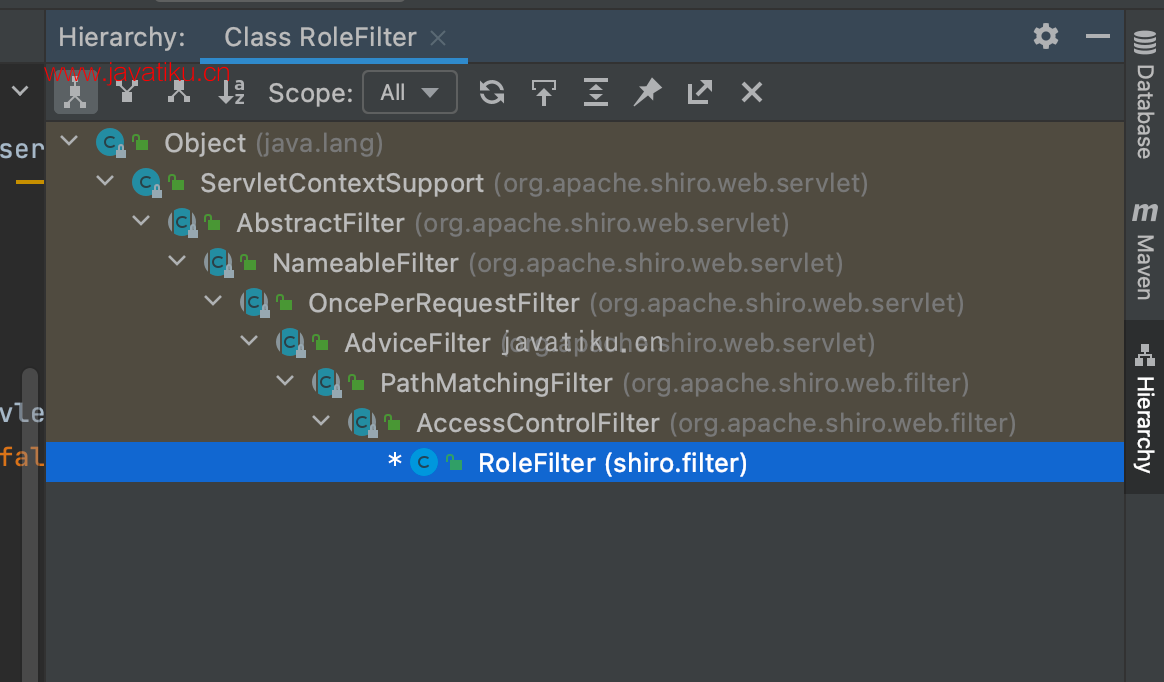Switch to supertypes hierarchy view
1164x682 pixels.
click(127, 92)
